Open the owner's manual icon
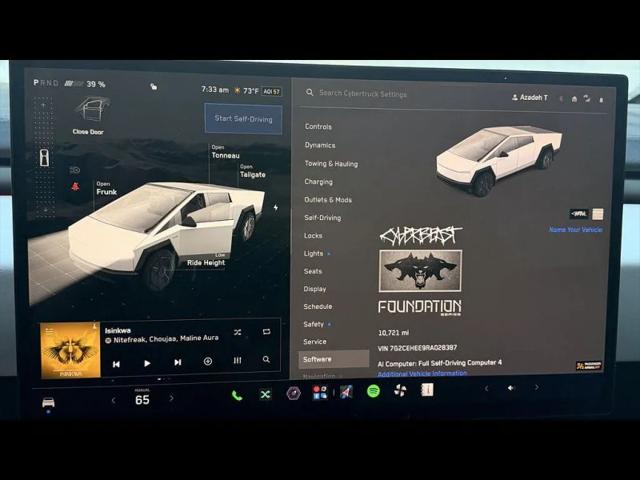 427,390
